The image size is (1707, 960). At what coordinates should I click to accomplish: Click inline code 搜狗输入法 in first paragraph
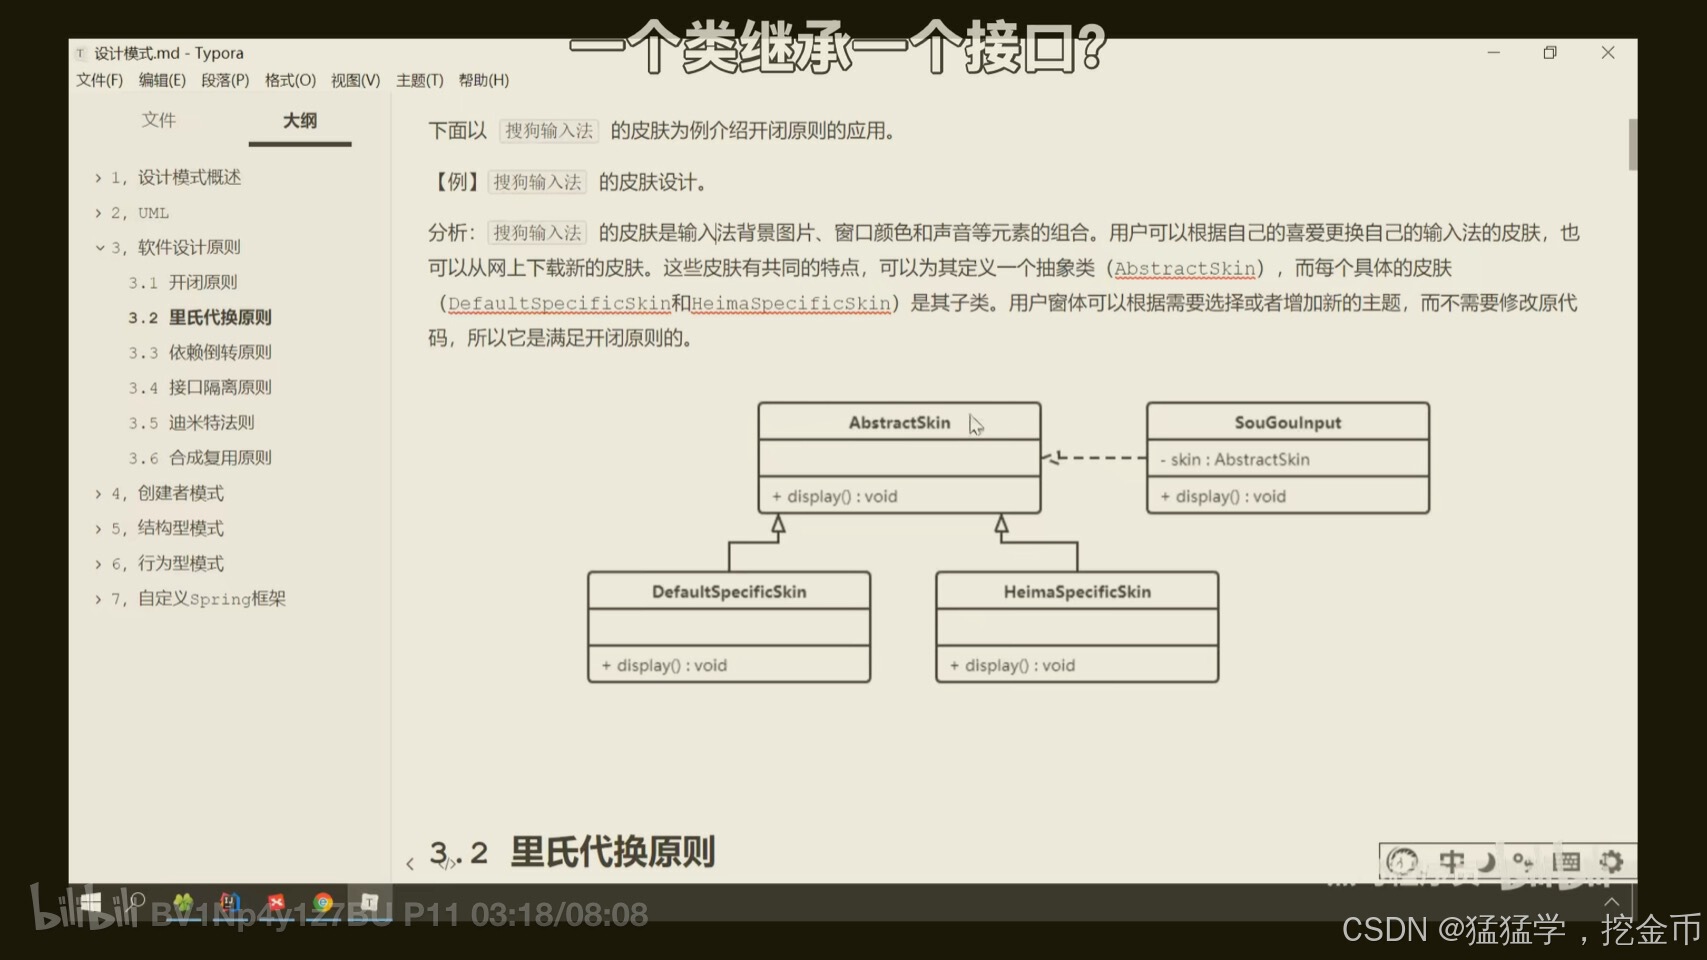click(549, 130)
